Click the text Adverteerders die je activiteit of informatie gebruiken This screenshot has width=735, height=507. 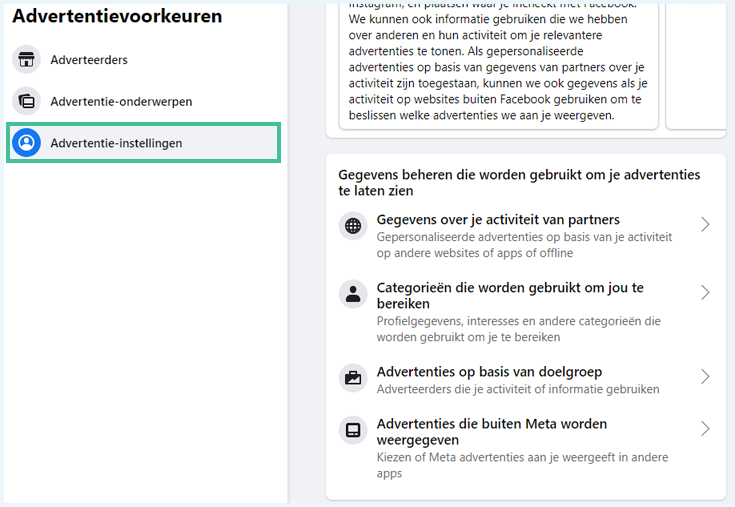(518, 389)
